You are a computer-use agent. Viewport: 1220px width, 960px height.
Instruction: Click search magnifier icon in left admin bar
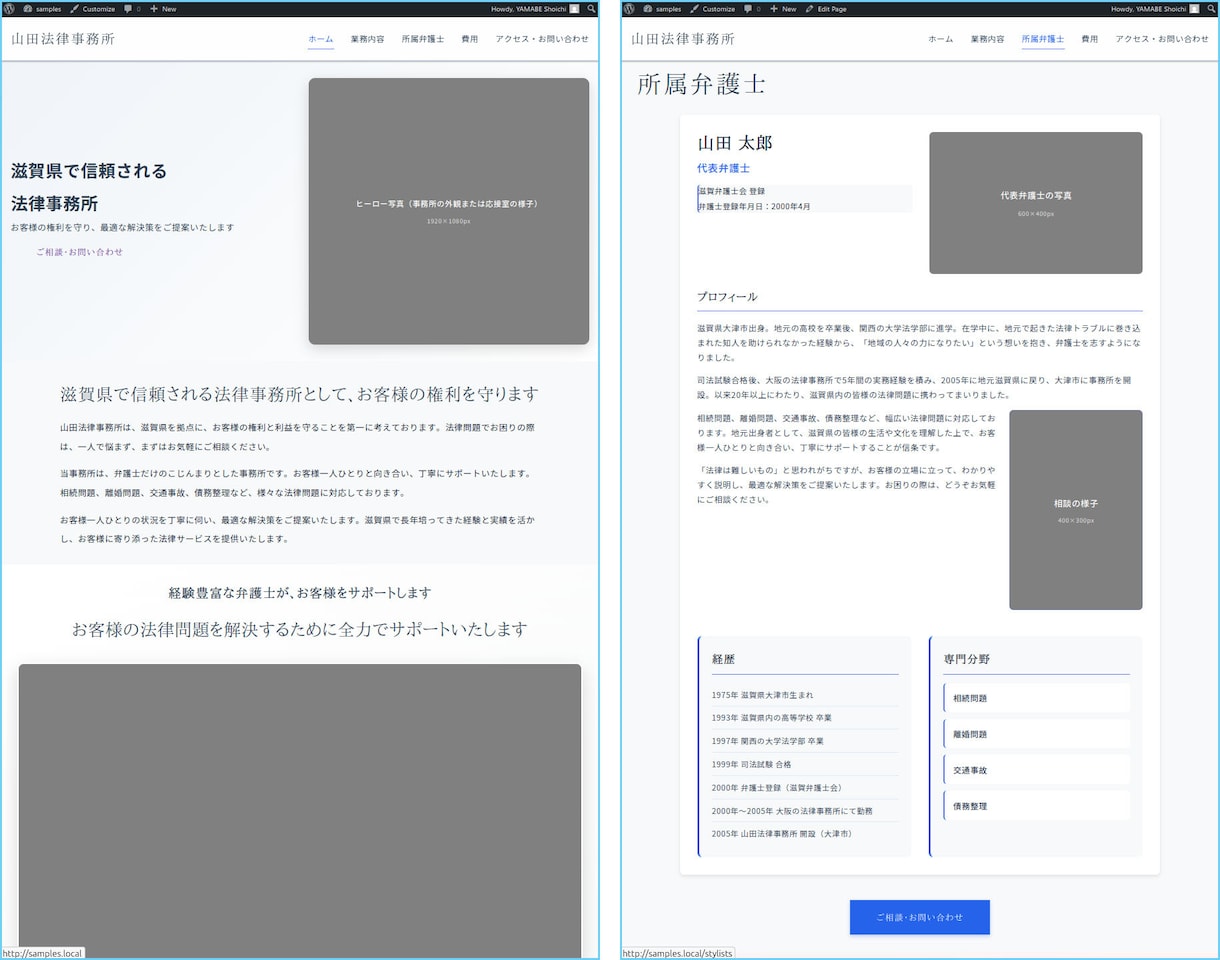(591, 8)
